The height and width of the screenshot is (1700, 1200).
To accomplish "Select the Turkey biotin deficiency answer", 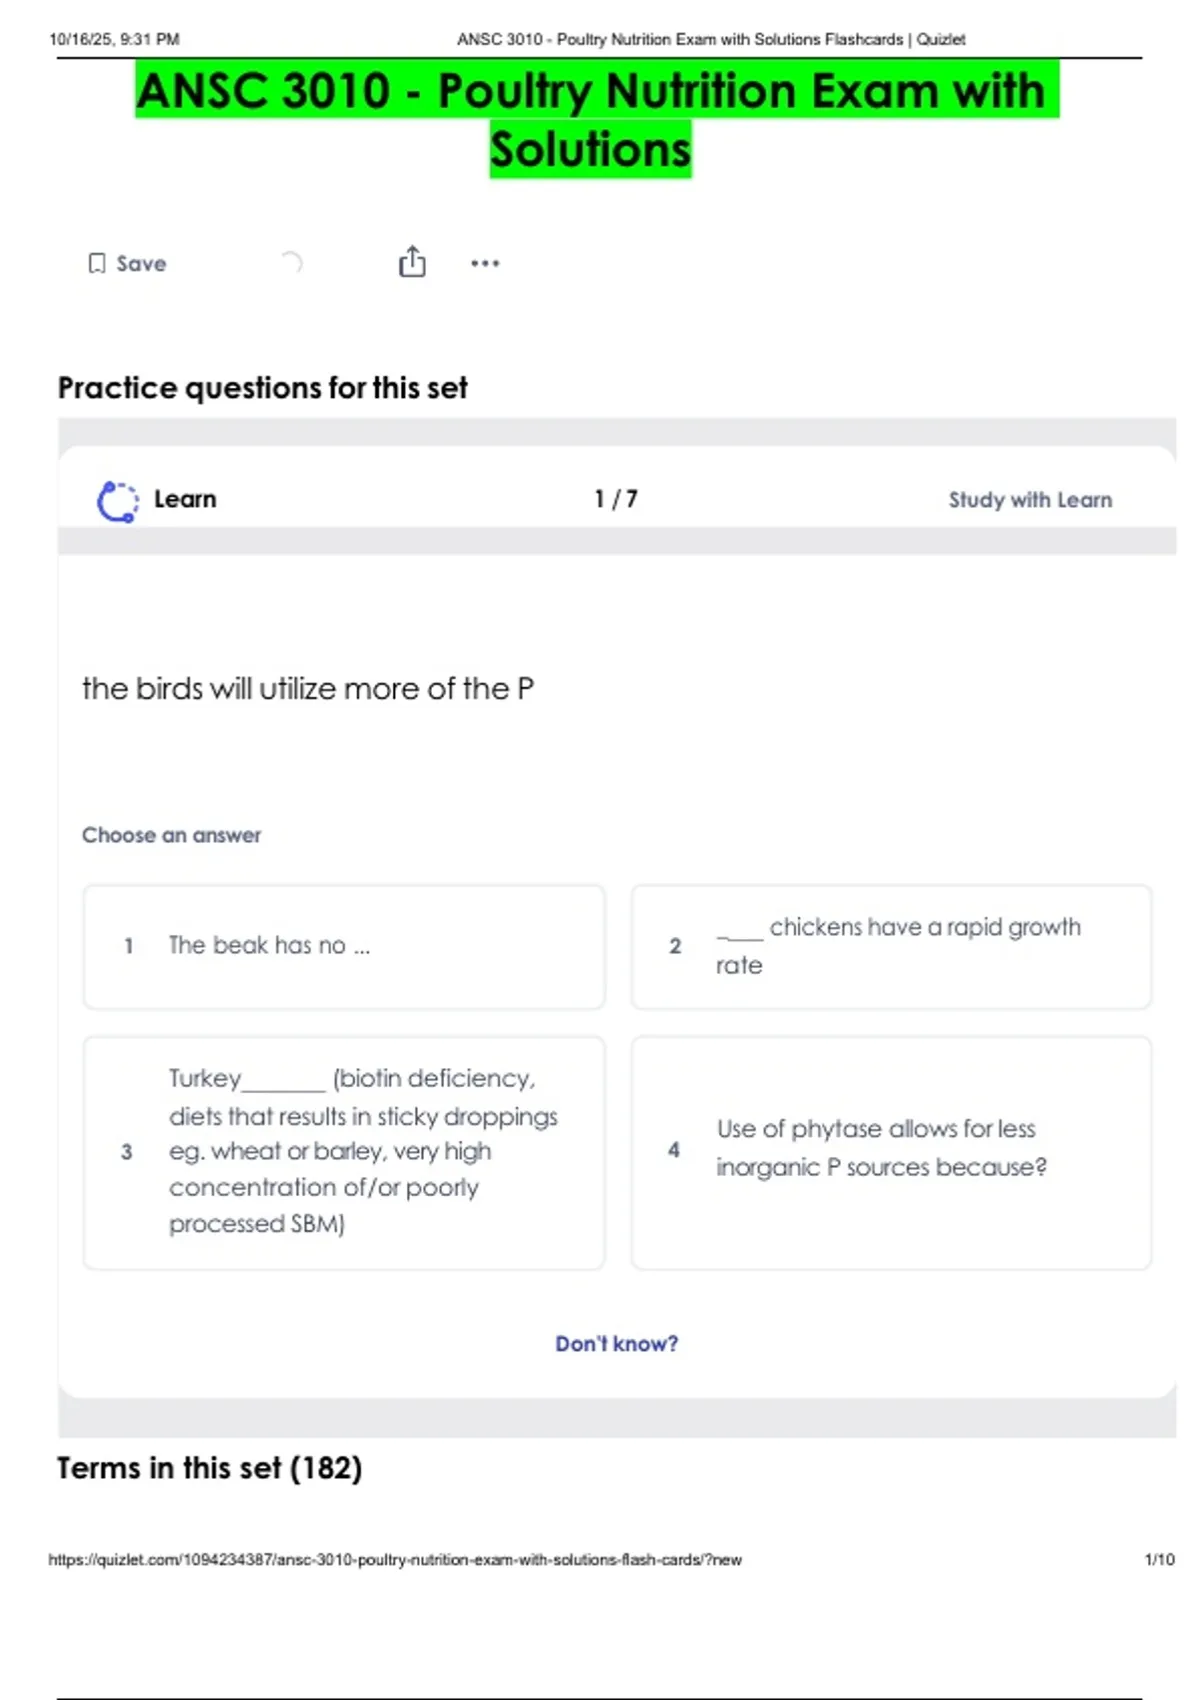I will point(344,1152).
